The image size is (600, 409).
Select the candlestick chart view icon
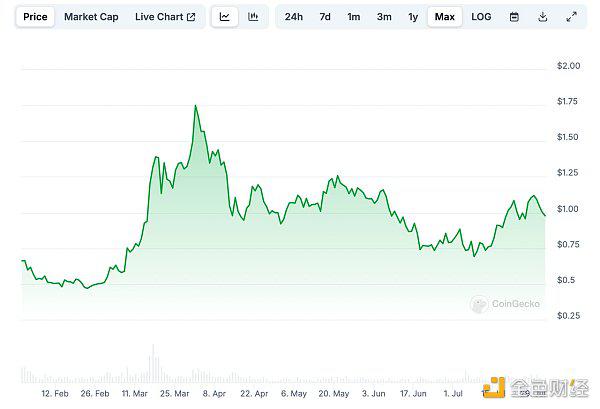pos(253,17)
